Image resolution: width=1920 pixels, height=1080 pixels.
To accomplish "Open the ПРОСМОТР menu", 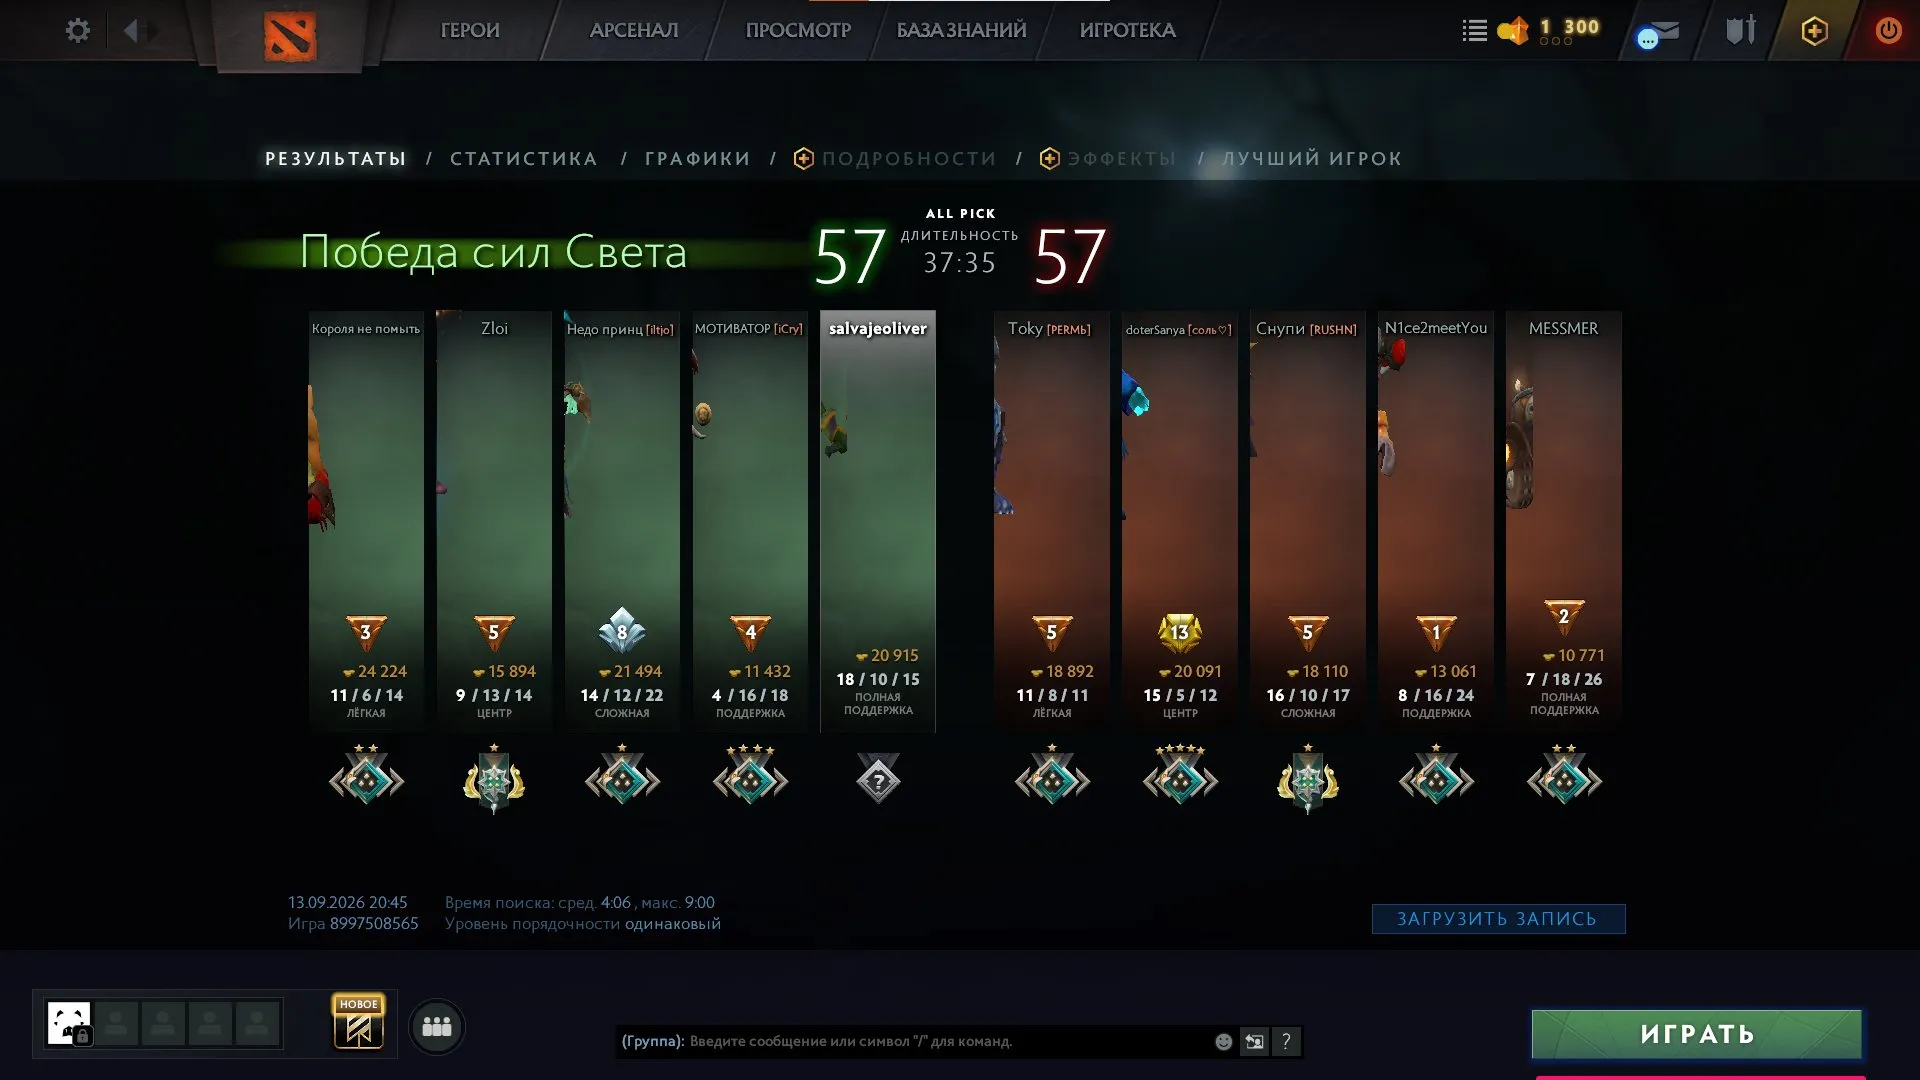I will coord(798,30).
